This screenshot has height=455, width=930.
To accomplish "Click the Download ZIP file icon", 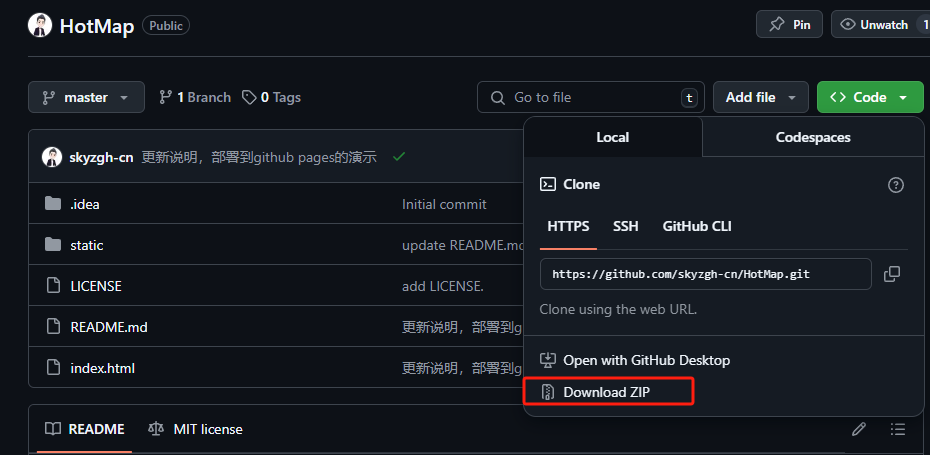I will (x=548, y=392).
